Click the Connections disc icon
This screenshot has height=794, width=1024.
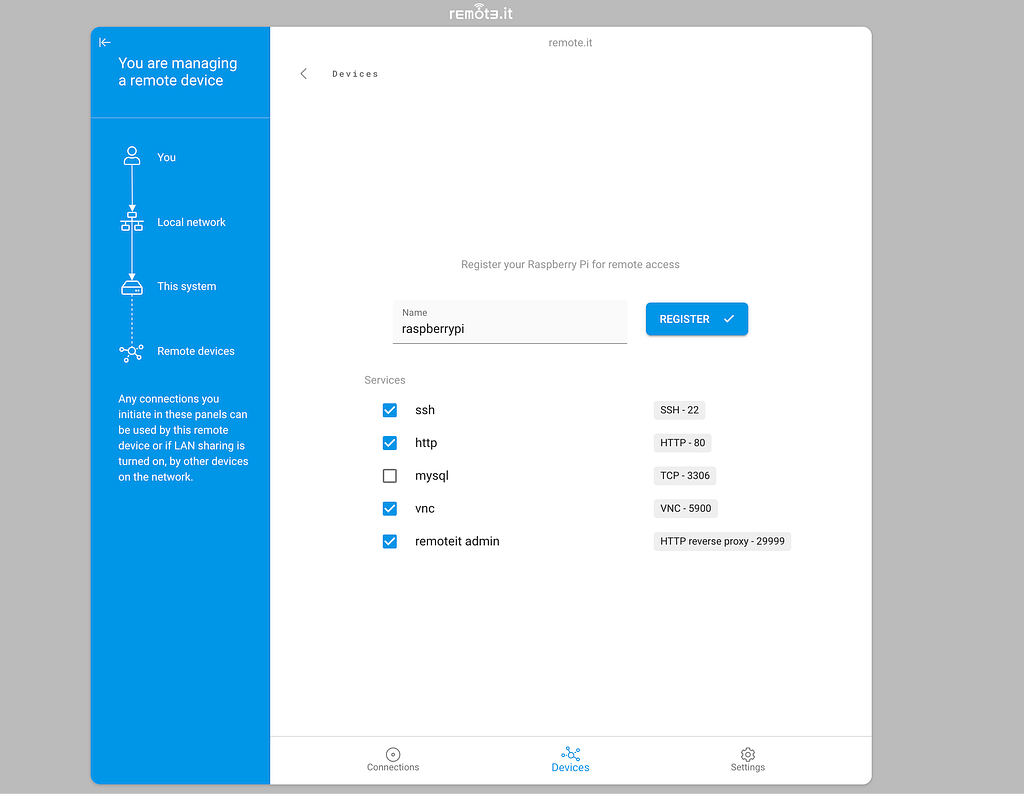(393, 754)
